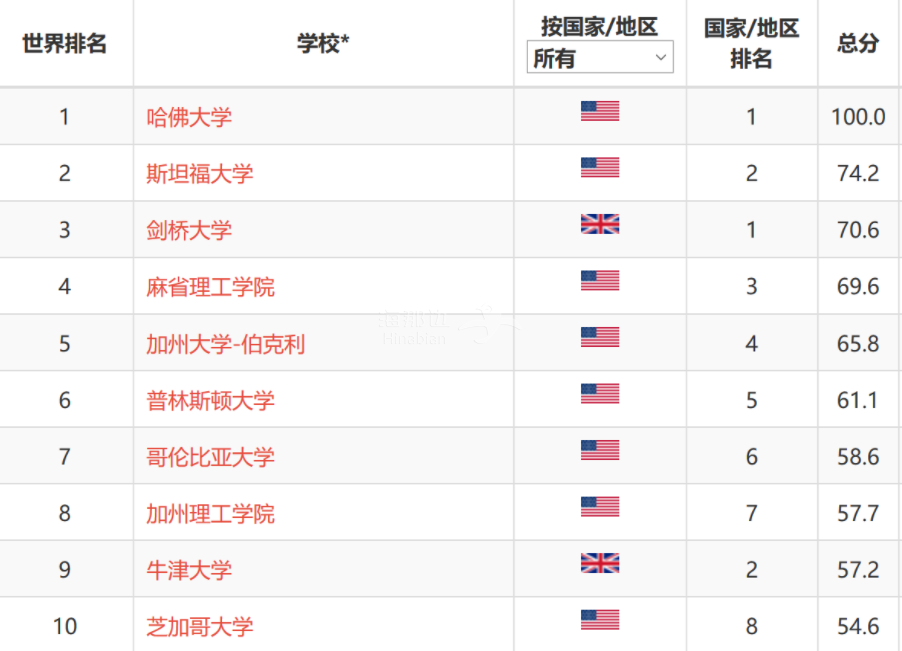Open the 斯坦福大学 link

[x=200, y=174]
